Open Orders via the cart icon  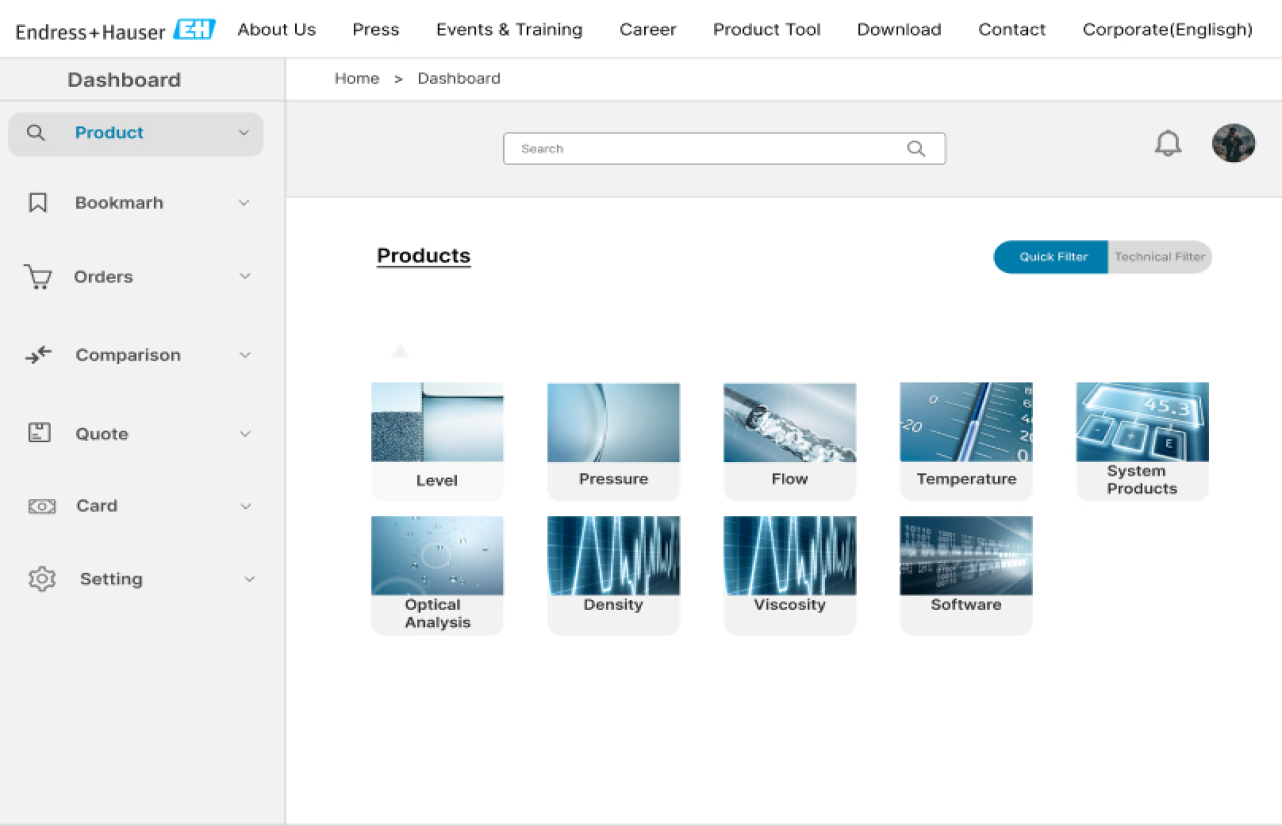(38, 276)
